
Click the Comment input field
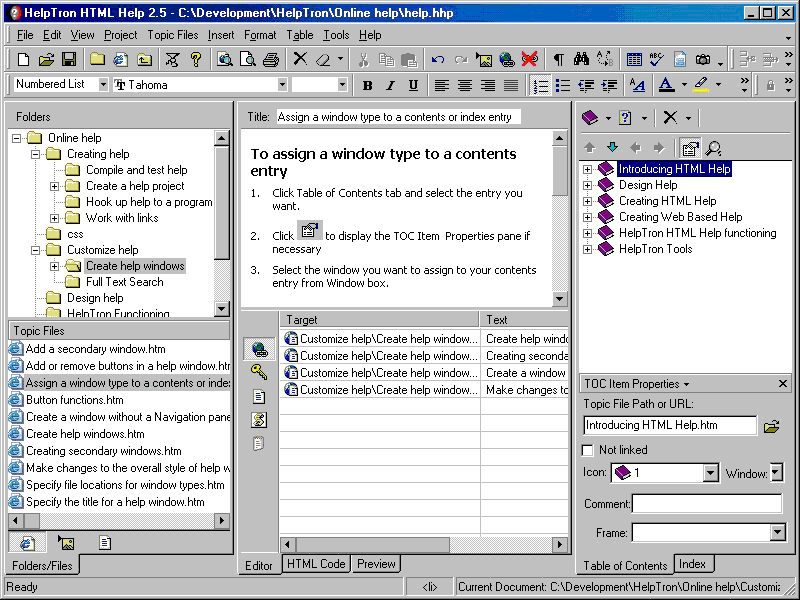point(707,504)
